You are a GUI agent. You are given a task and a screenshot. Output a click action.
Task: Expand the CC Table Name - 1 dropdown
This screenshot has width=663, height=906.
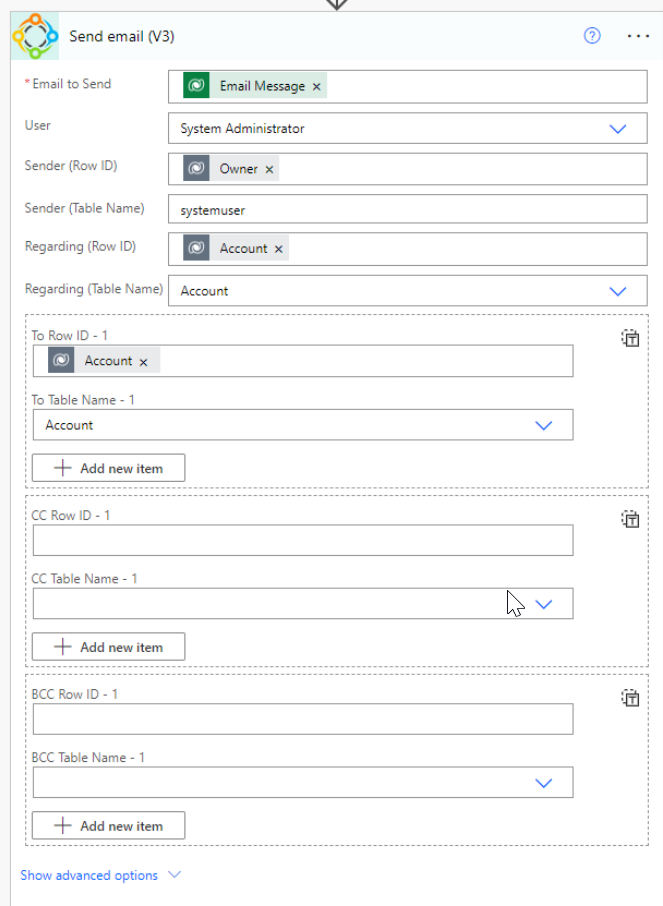(543, 604)
